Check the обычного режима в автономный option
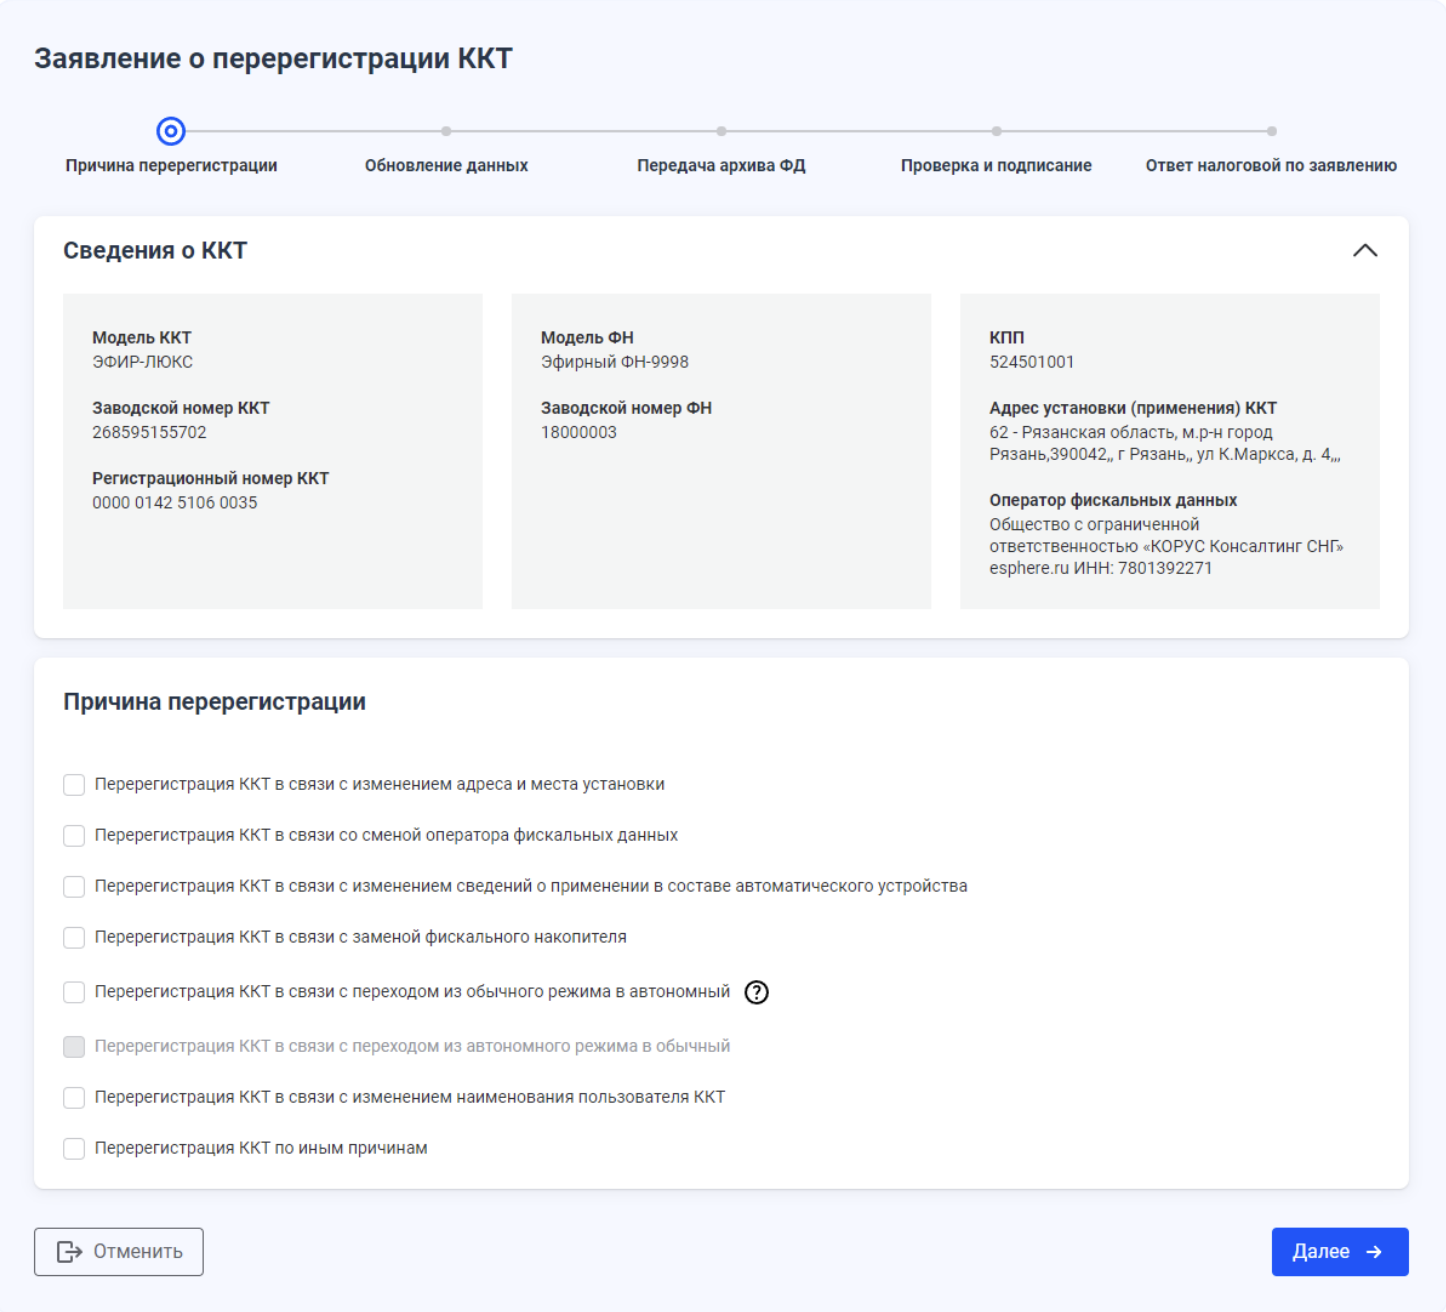 pyautogui.click(x=74, y=992)
